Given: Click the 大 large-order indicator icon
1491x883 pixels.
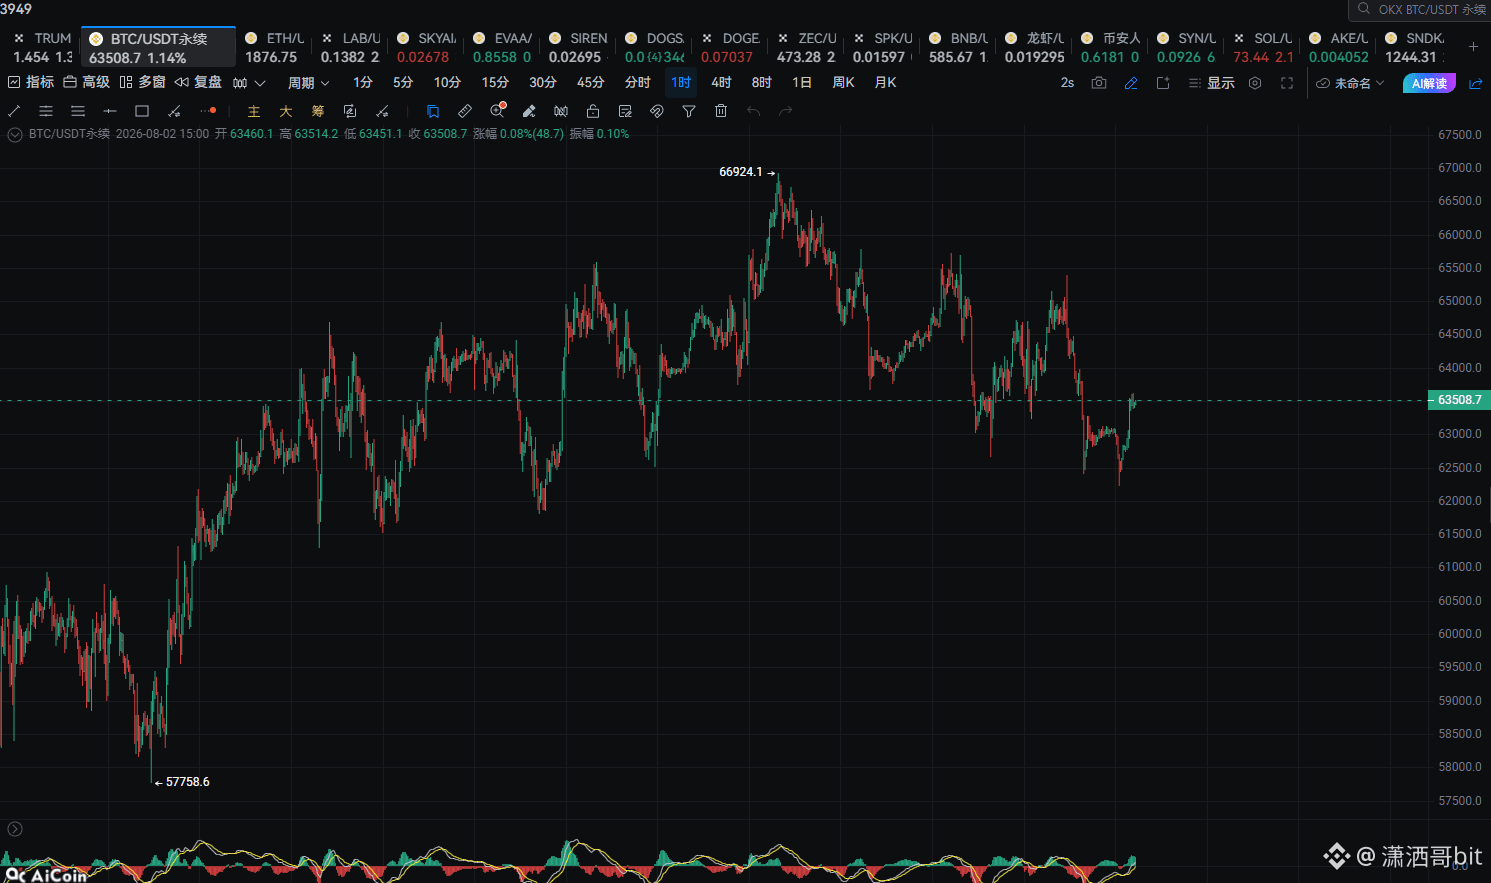Looking at the screenshot, I should 286,111.
